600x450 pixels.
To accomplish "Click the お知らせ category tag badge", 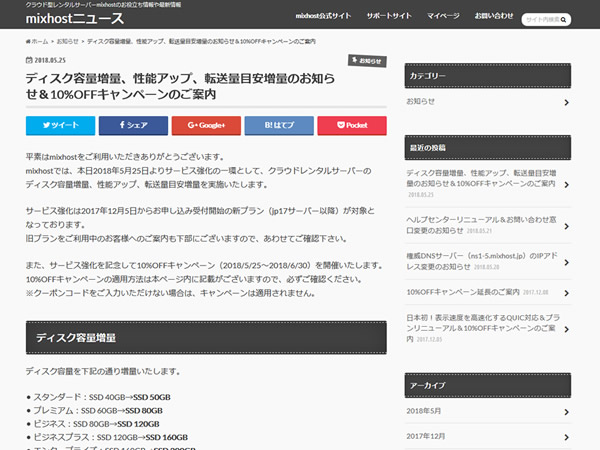I will pyautogui.click(x=367, y=60).
